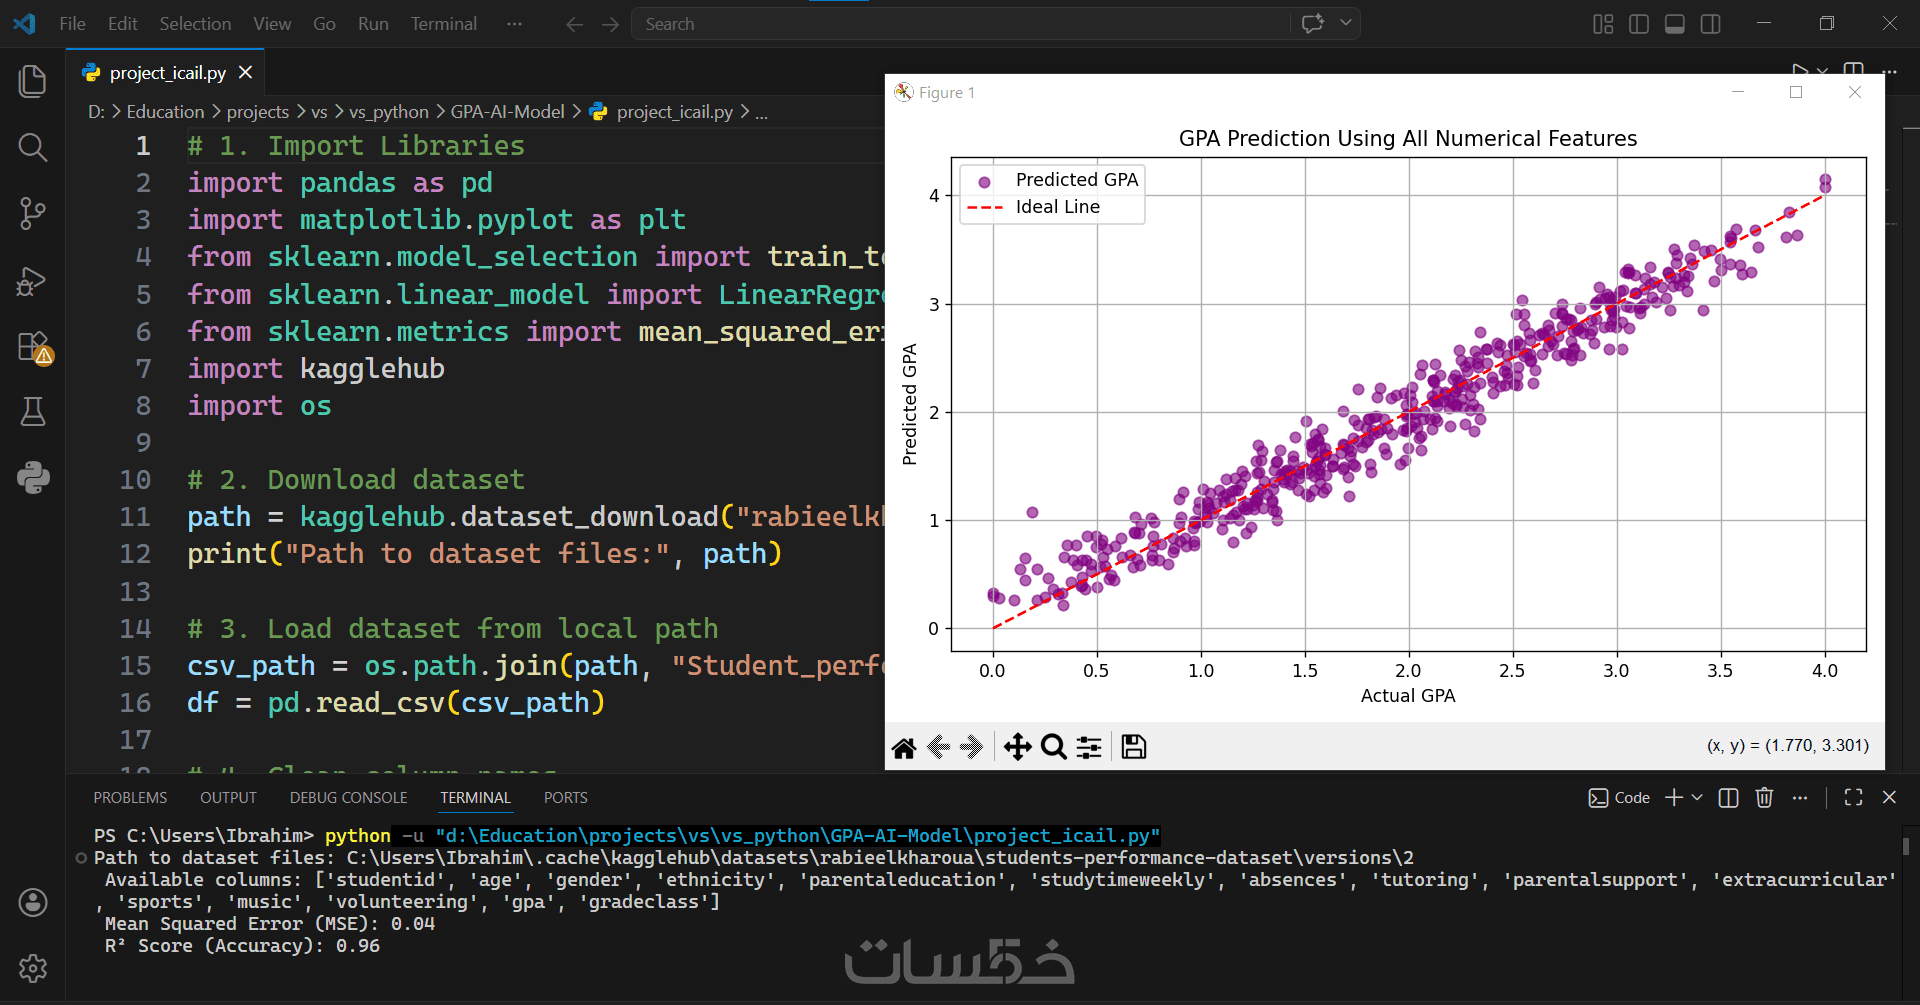
Task: Open the View menu
Action: [x=272, y=24]
